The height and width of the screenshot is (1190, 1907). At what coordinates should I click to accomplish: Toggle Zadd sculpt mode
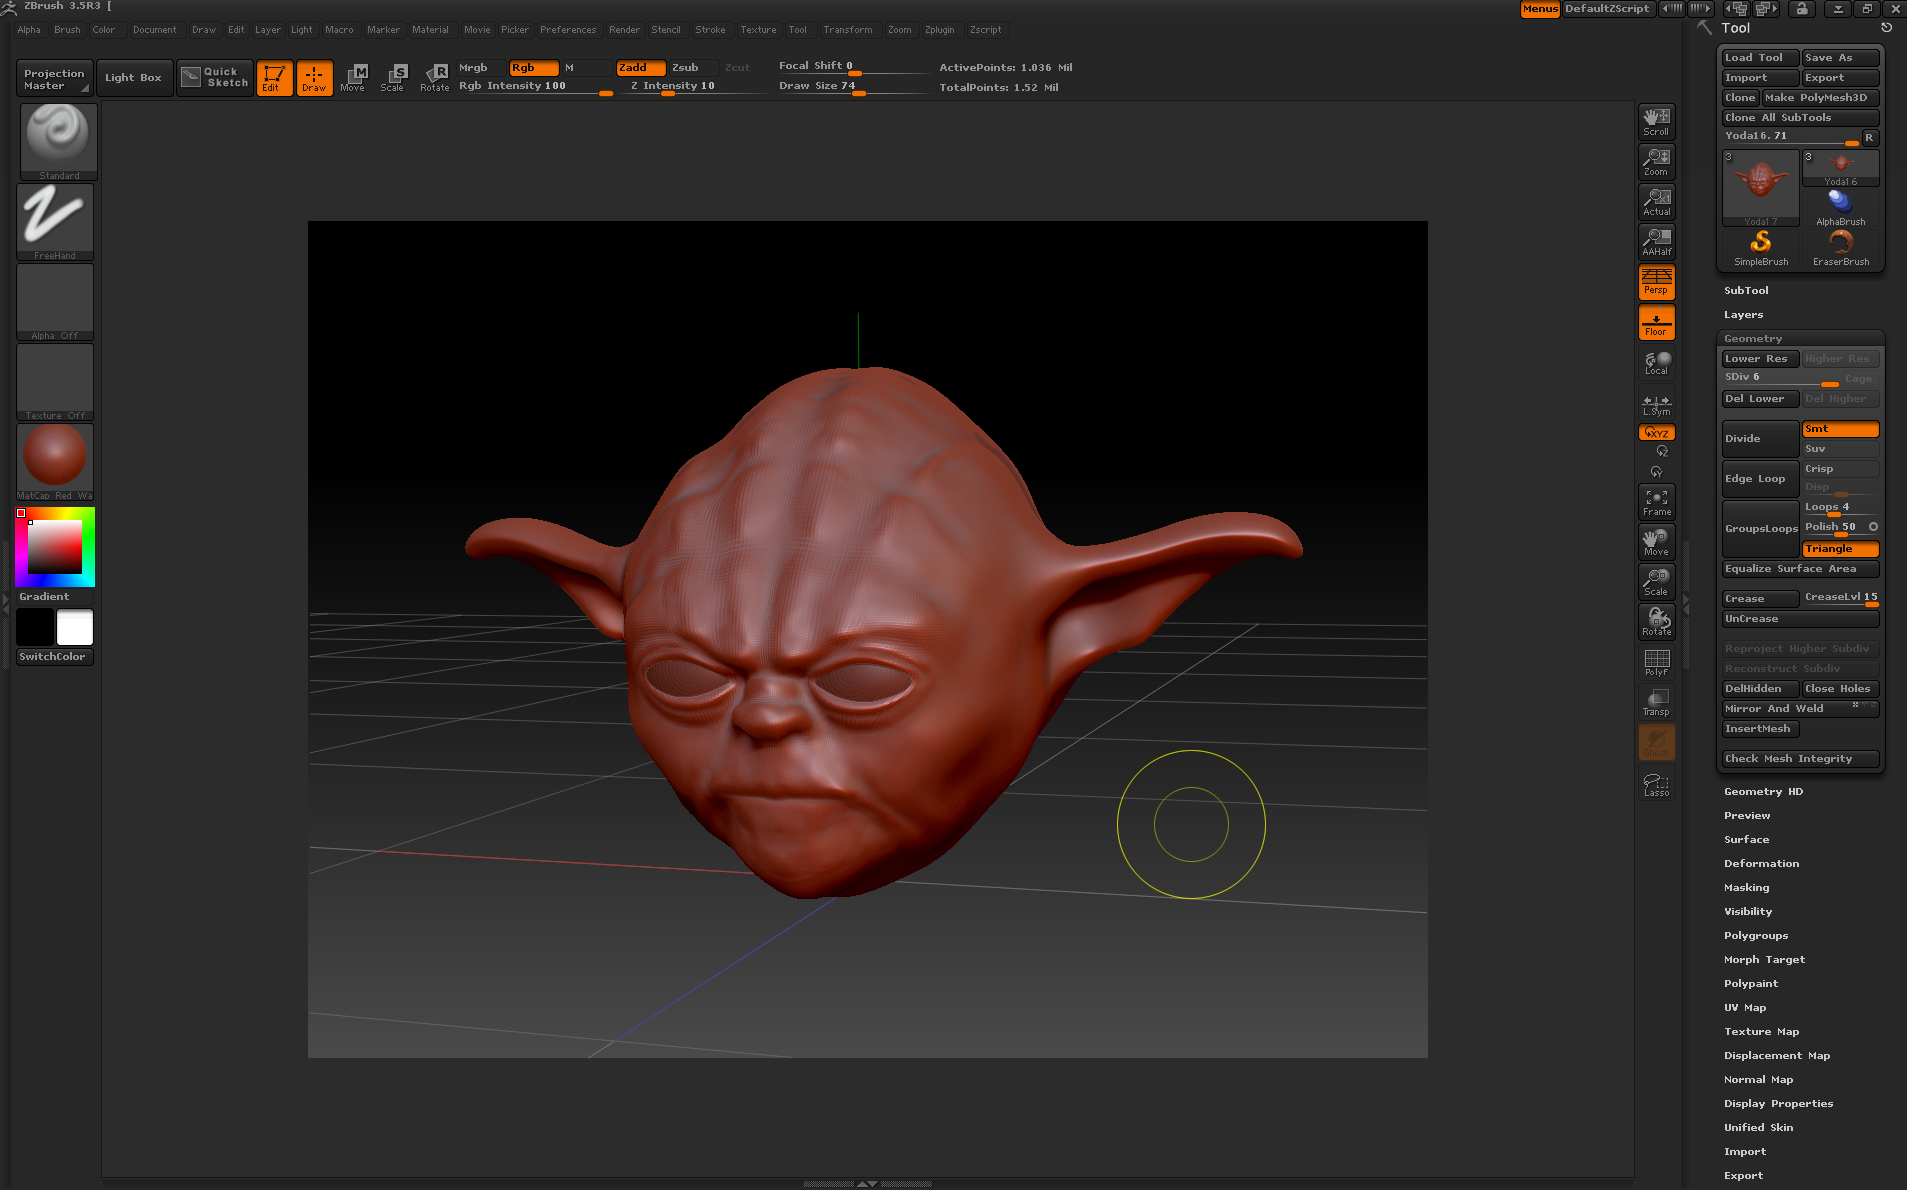[x=641, y=68]
